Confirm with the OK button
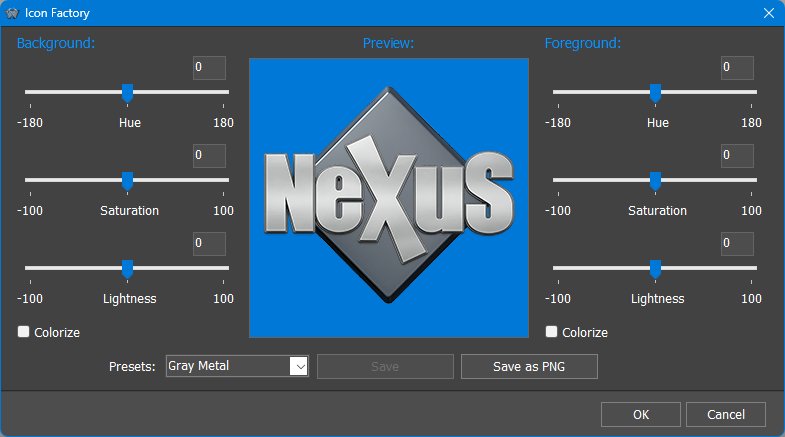The image size is (785, 437). click(x=641, y=414)
